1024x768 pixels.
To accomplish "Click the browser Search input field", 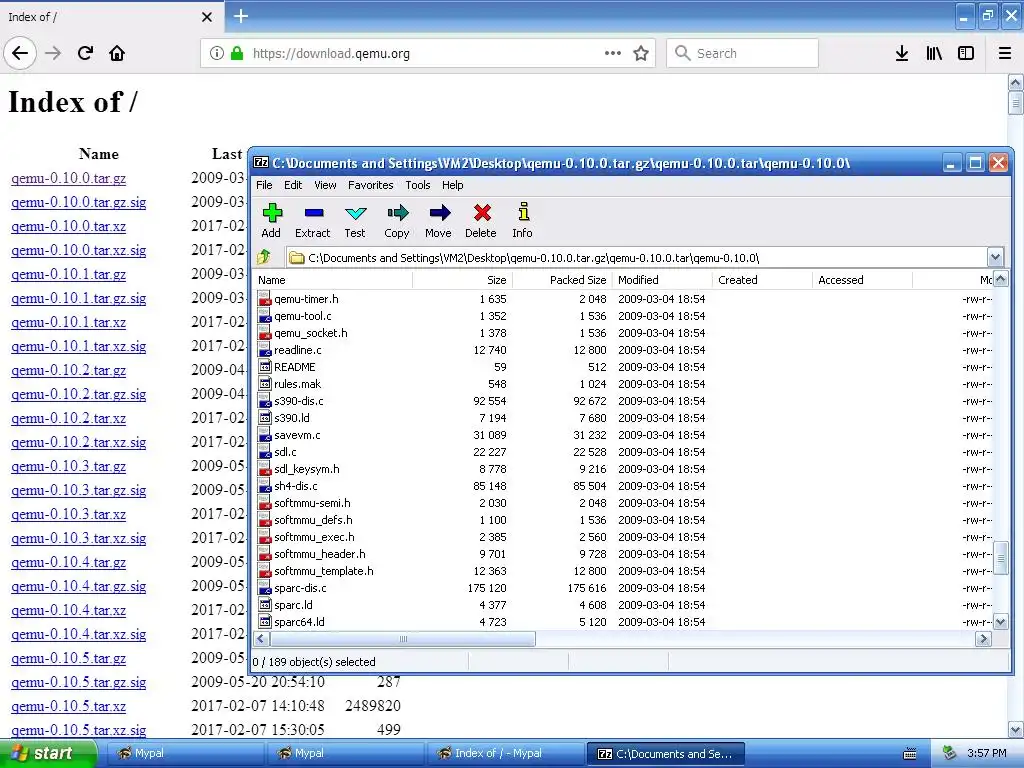I will point(743,54).
